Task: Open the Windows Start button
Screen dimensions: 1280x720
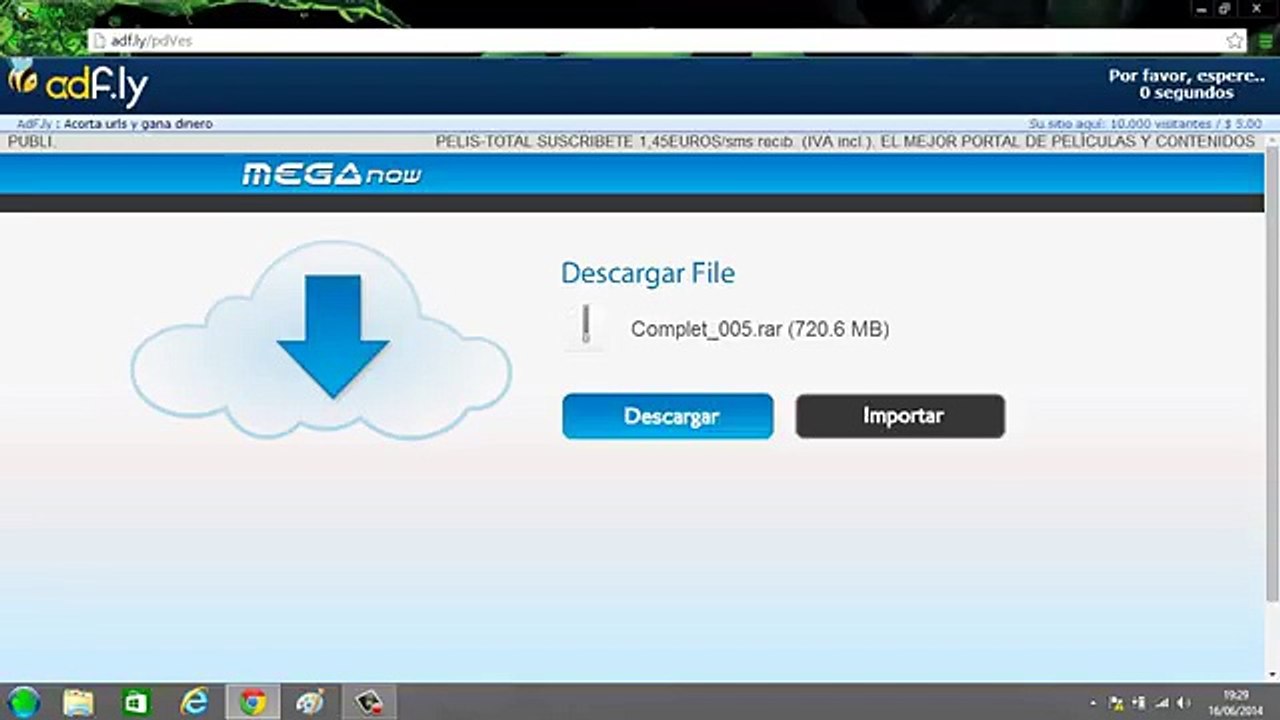Action: coord(23,702)
